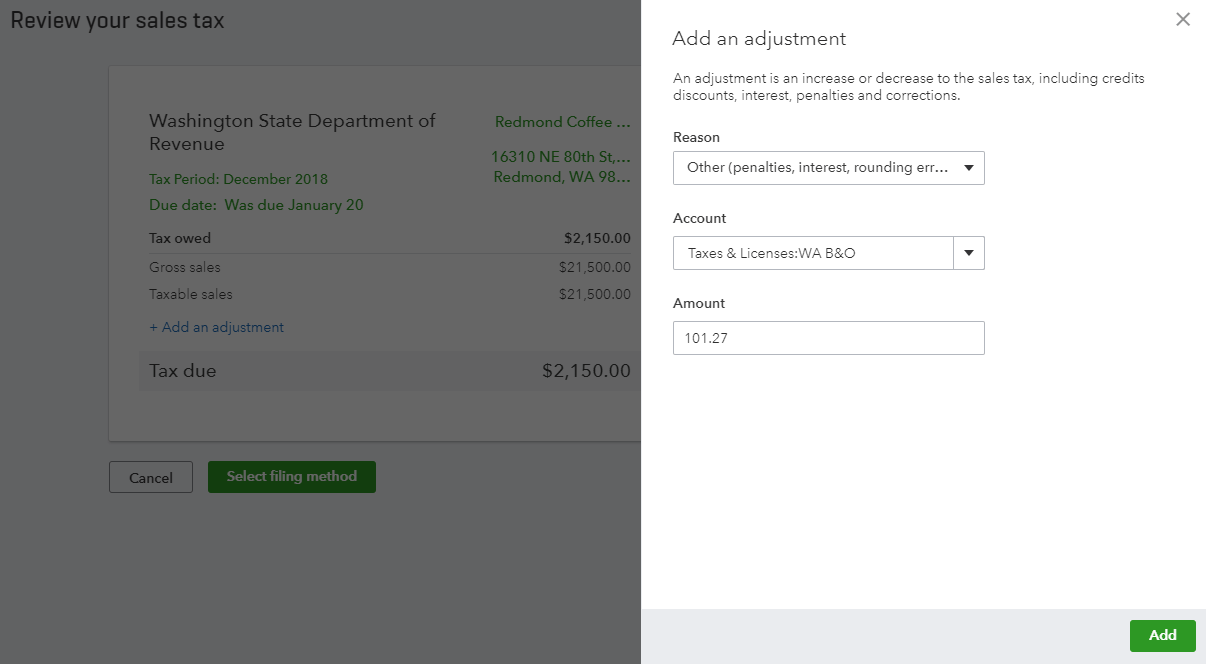Click the Tax Period: December 2018 text
Viewport: 1206px width, 664px height.
[x=238, y=179]
